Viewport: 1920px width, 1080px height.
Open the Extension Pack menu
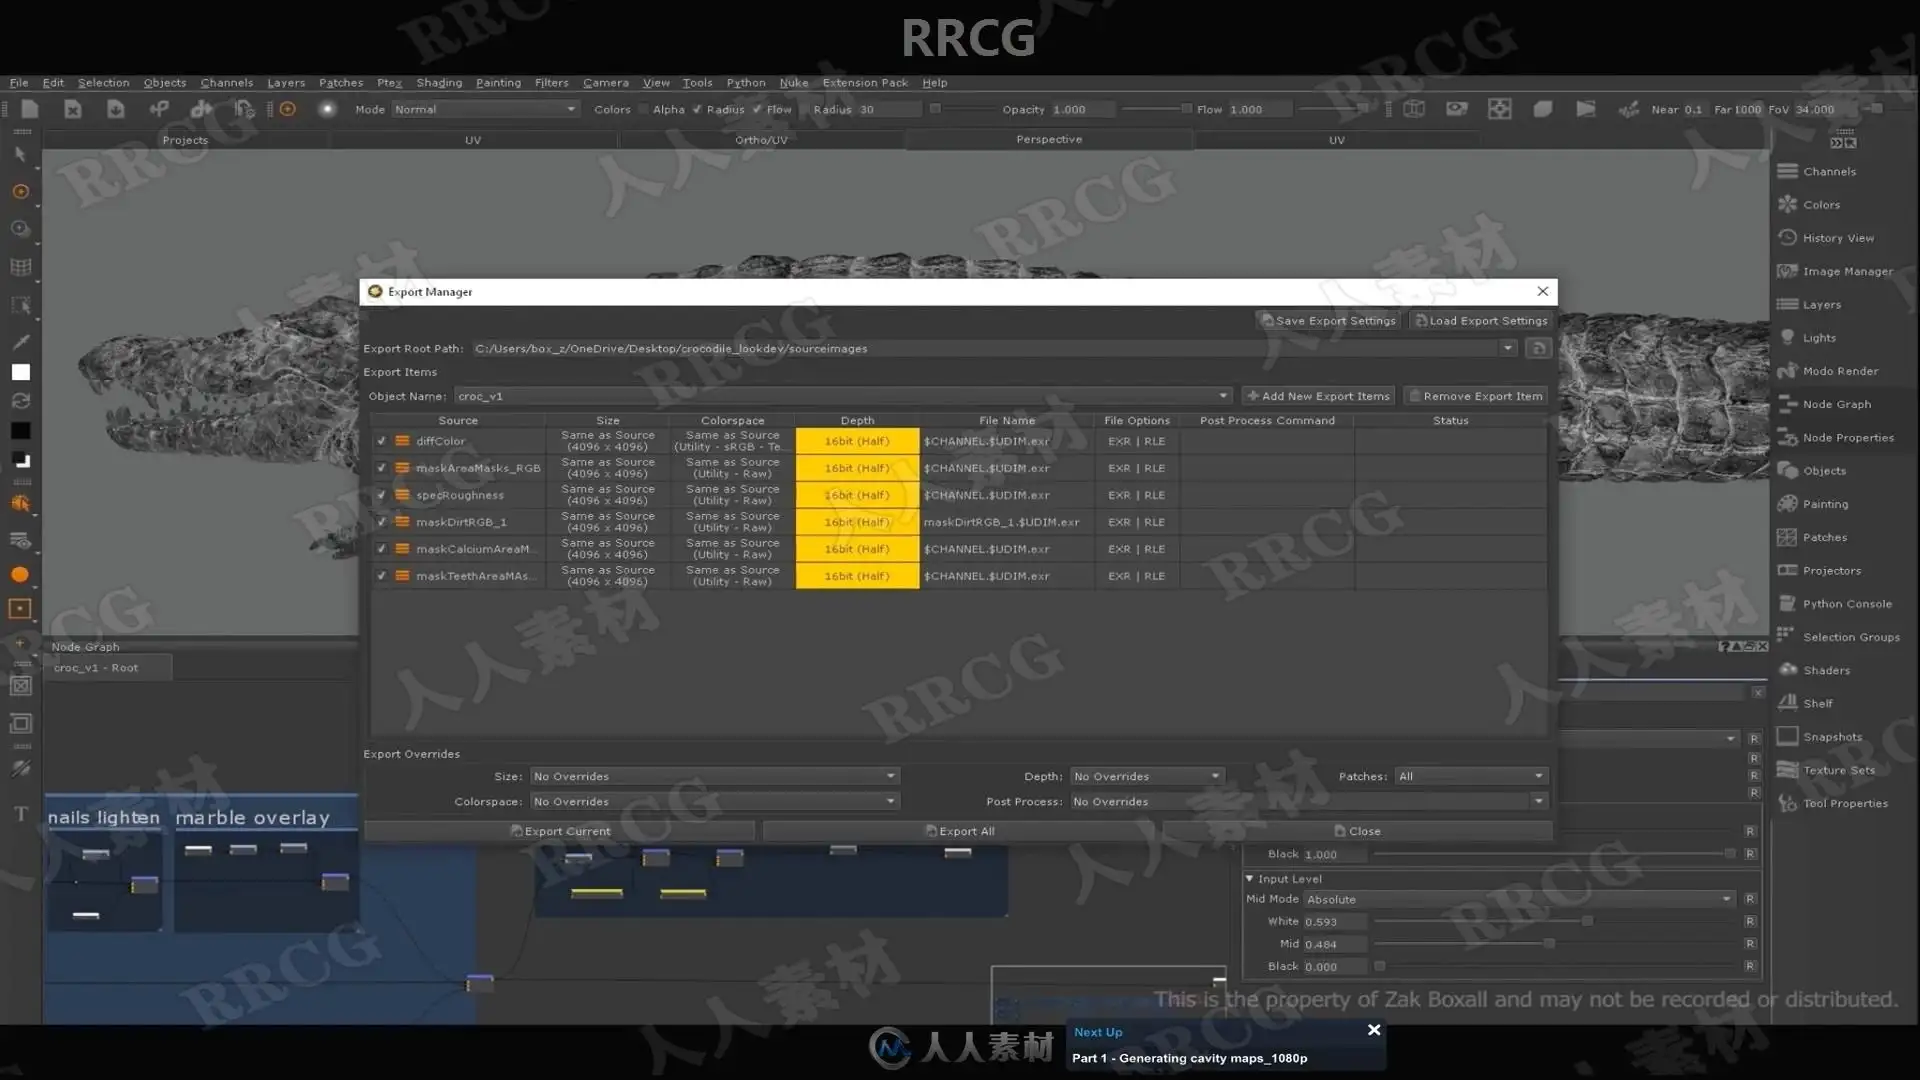865,83
